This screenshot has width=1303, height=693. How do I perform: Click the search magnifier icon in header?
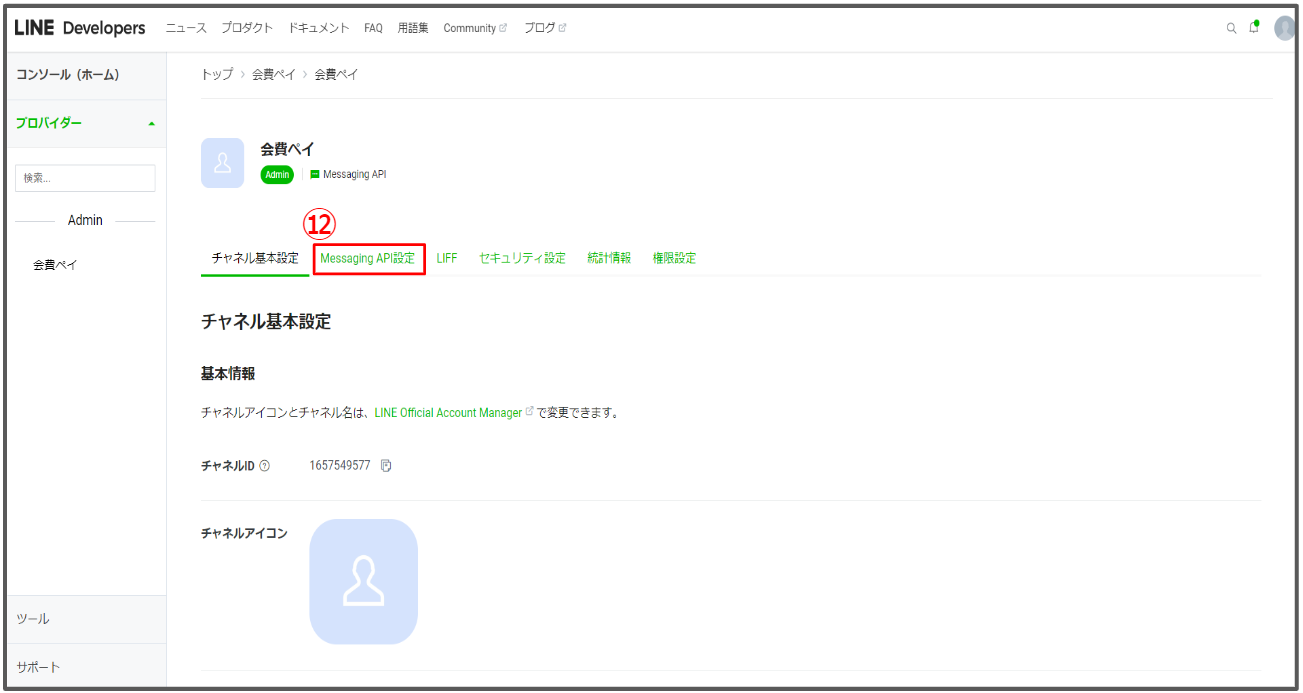(x=1231, y=28)
